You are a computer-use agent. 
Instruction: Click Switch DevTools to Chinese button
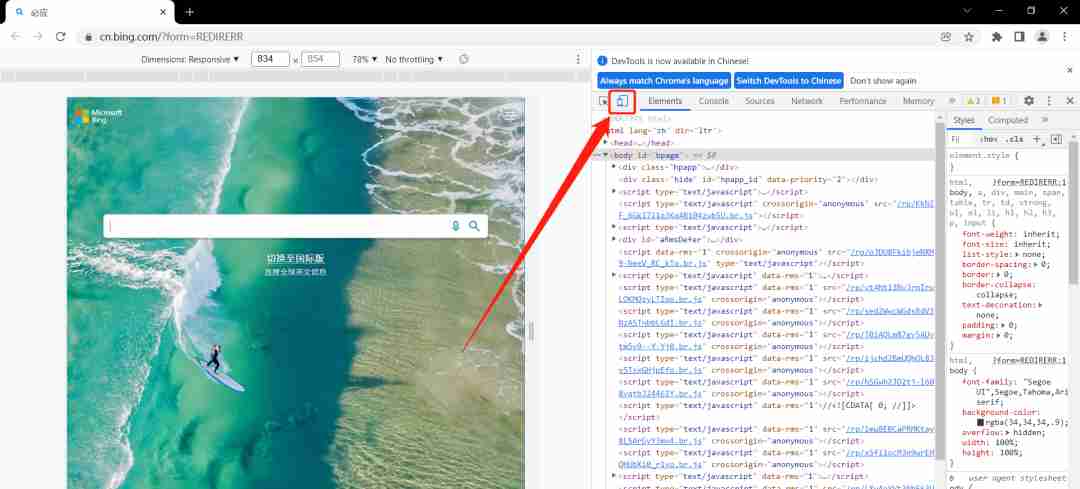point(789,81)
